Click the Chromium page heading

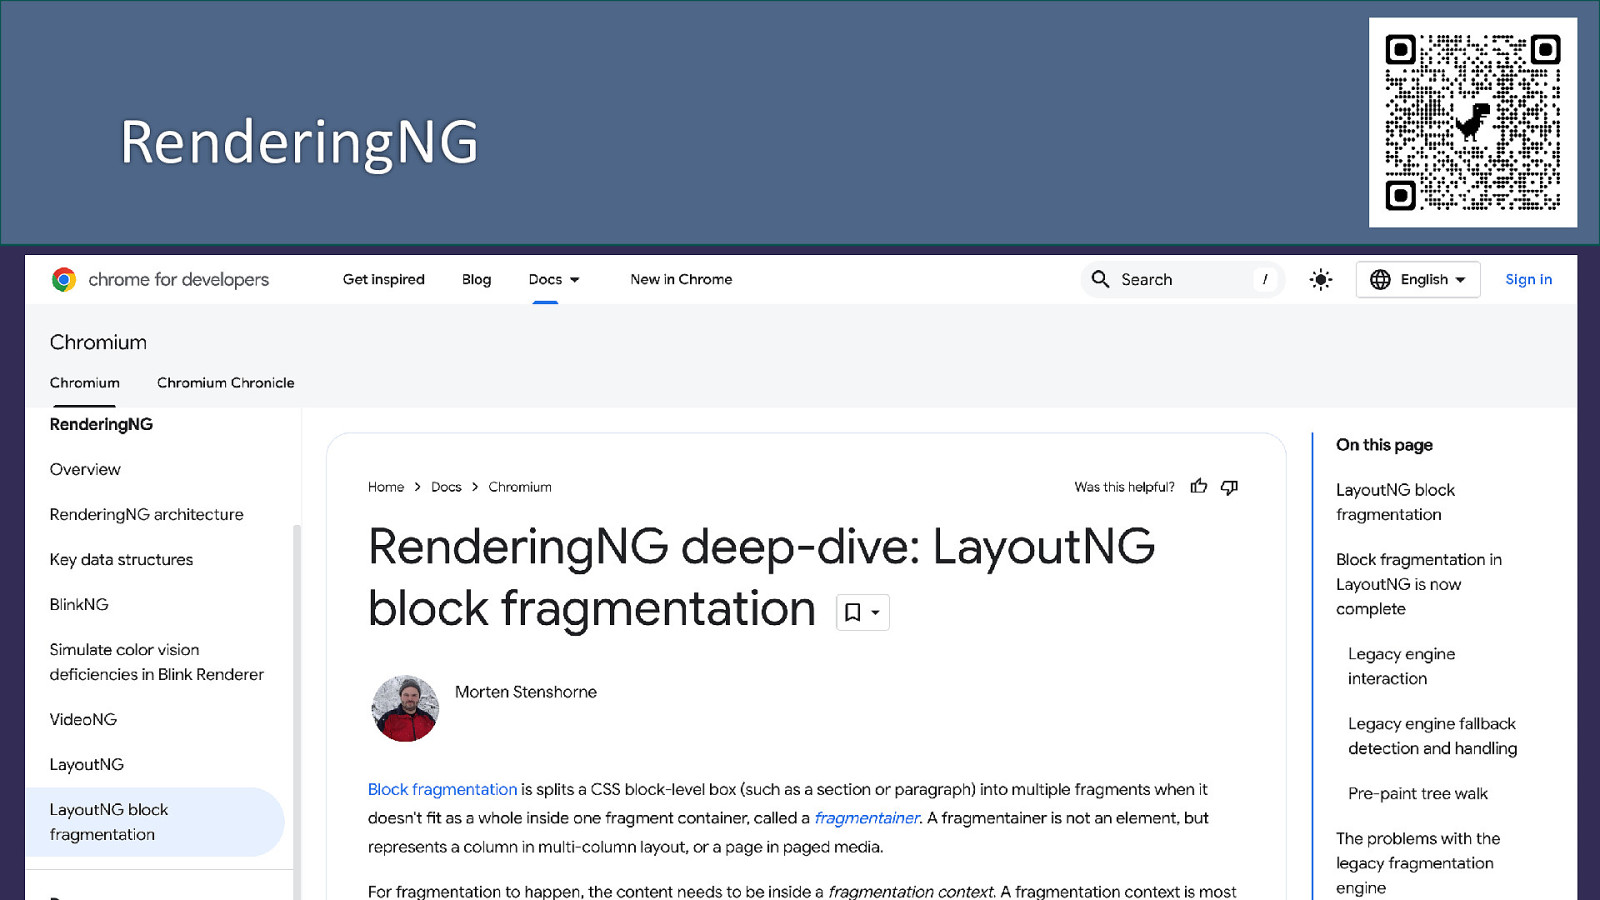click(98, 342)
